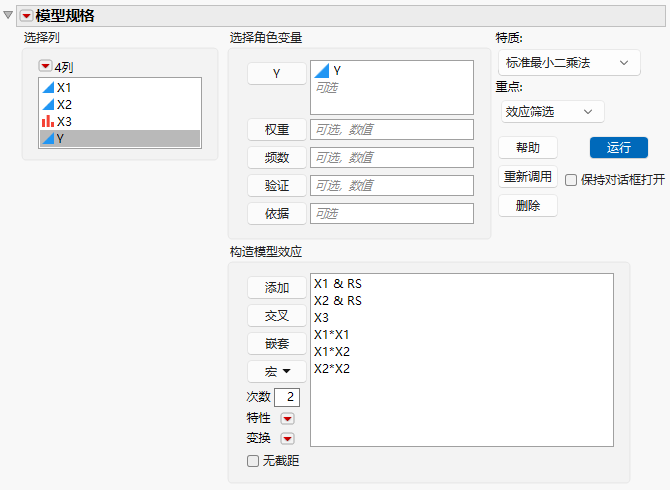This screenshot has height=490, width=670.
Task: Open the red triangle menu next to 4列
Action: [x=45, y=66]
